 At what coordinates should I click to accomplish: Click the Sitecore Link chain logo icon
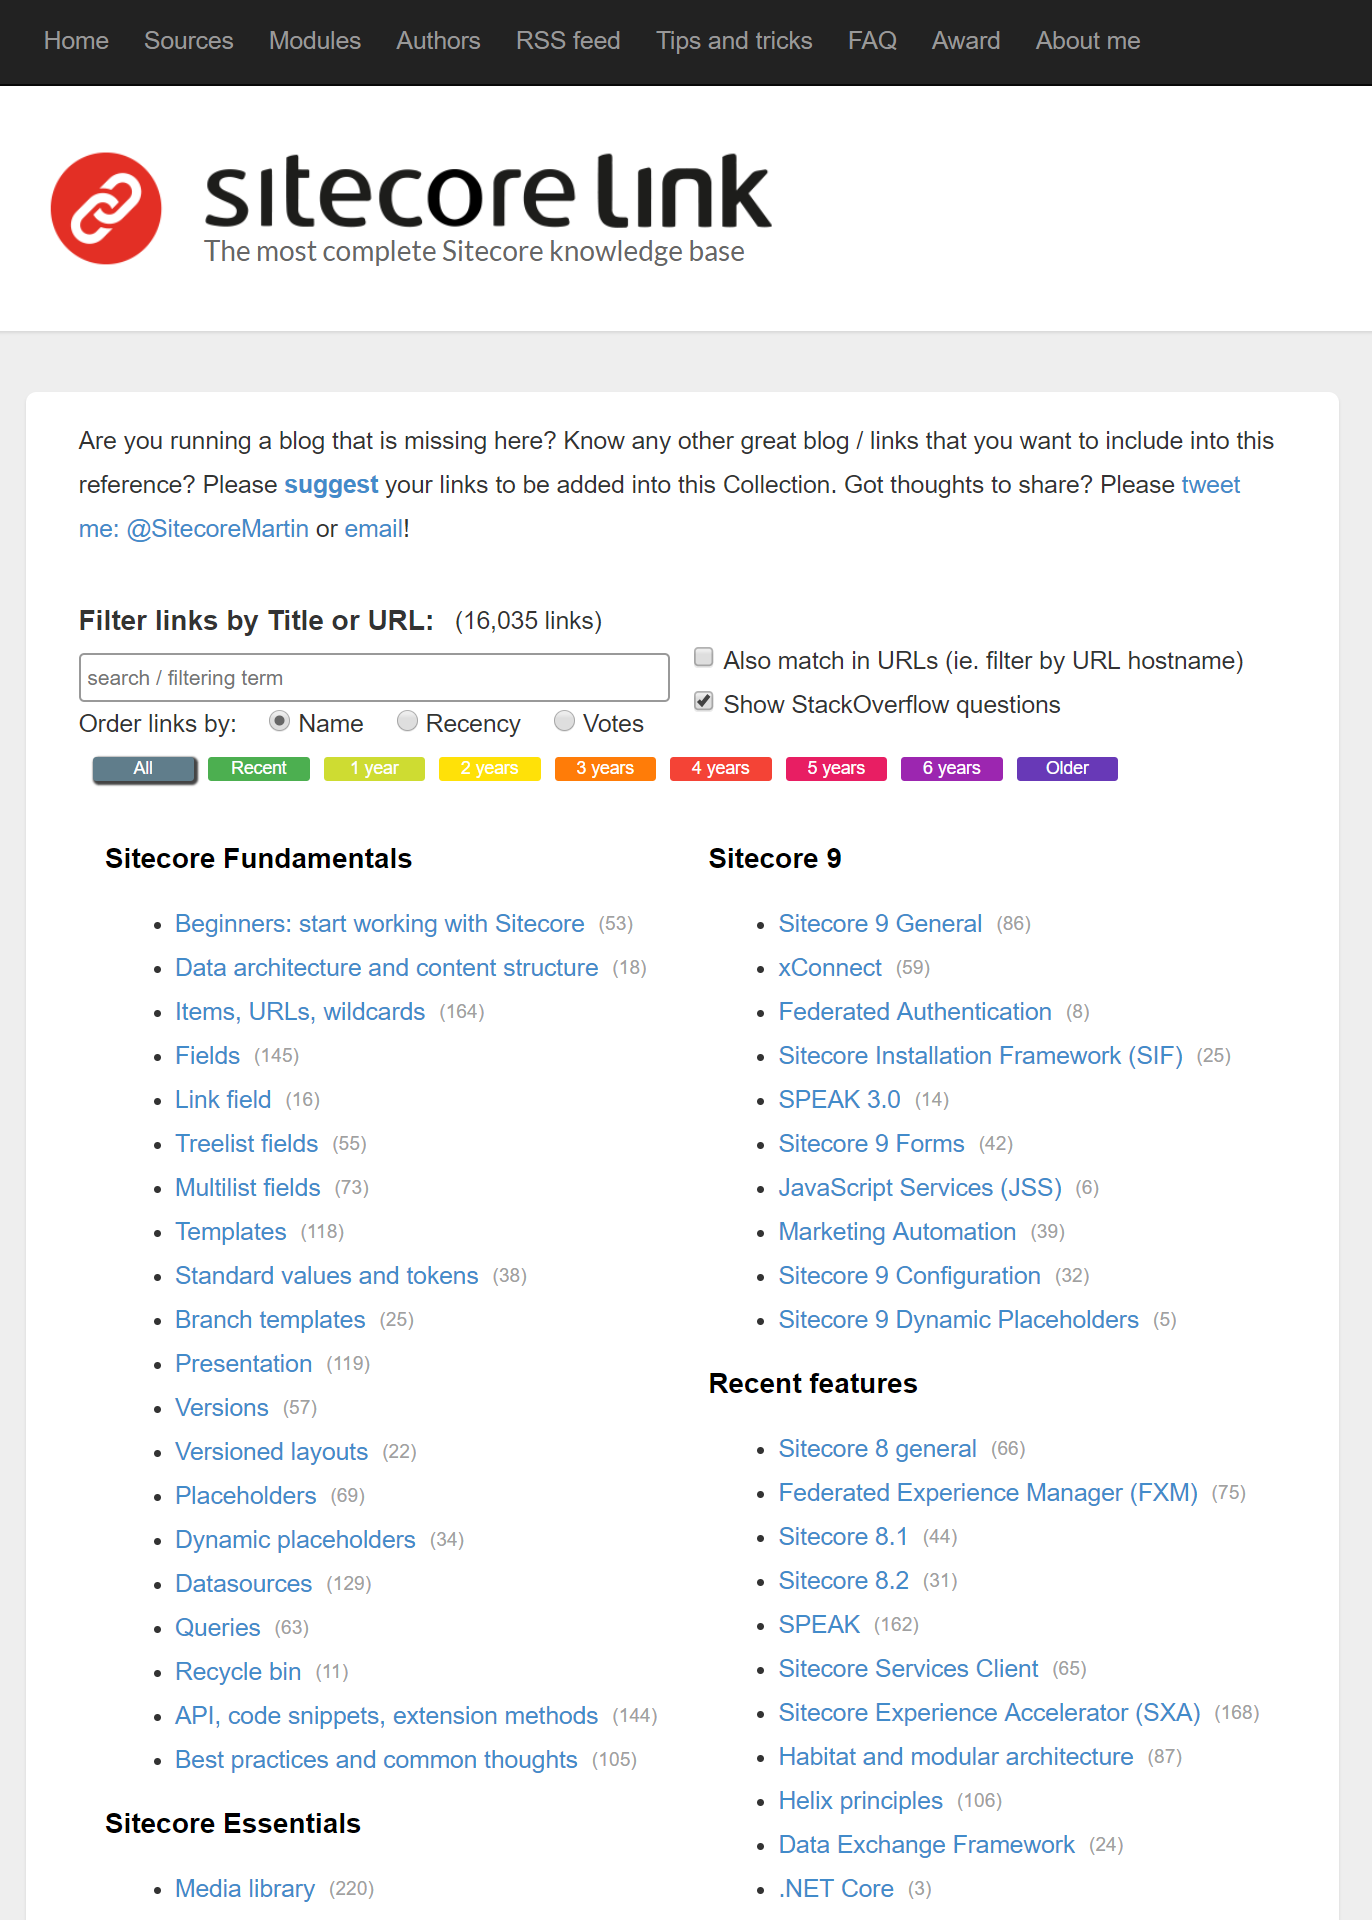tap(106, 208)
